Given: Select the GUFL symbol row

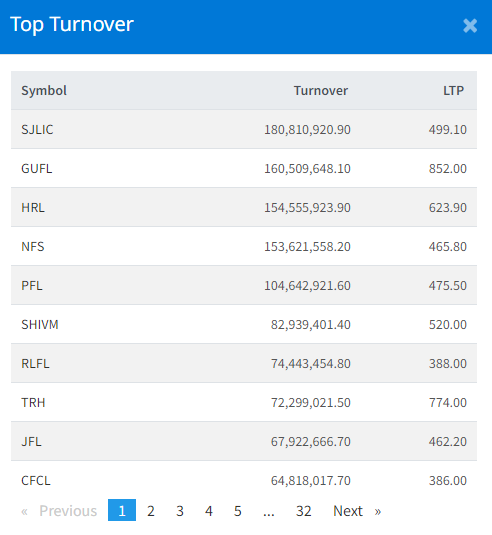Looking at the screenshot, I should (244, 168).
